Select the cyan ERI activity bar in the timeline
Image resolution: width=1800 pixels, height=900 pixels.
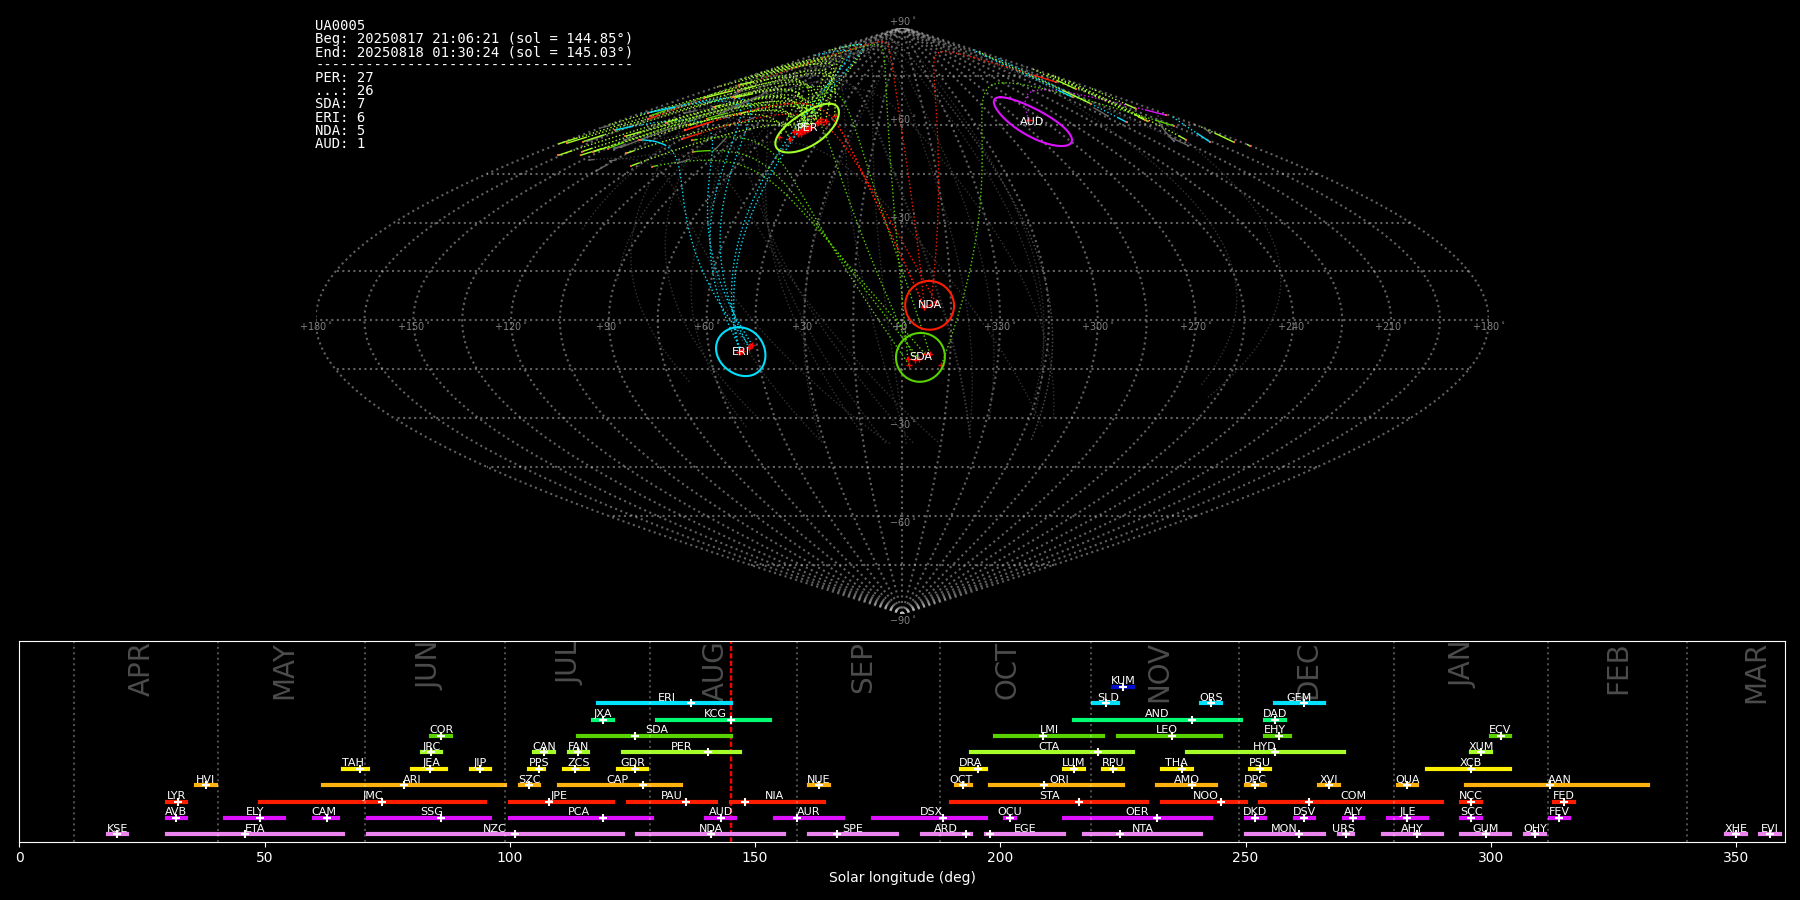[664, 703]
